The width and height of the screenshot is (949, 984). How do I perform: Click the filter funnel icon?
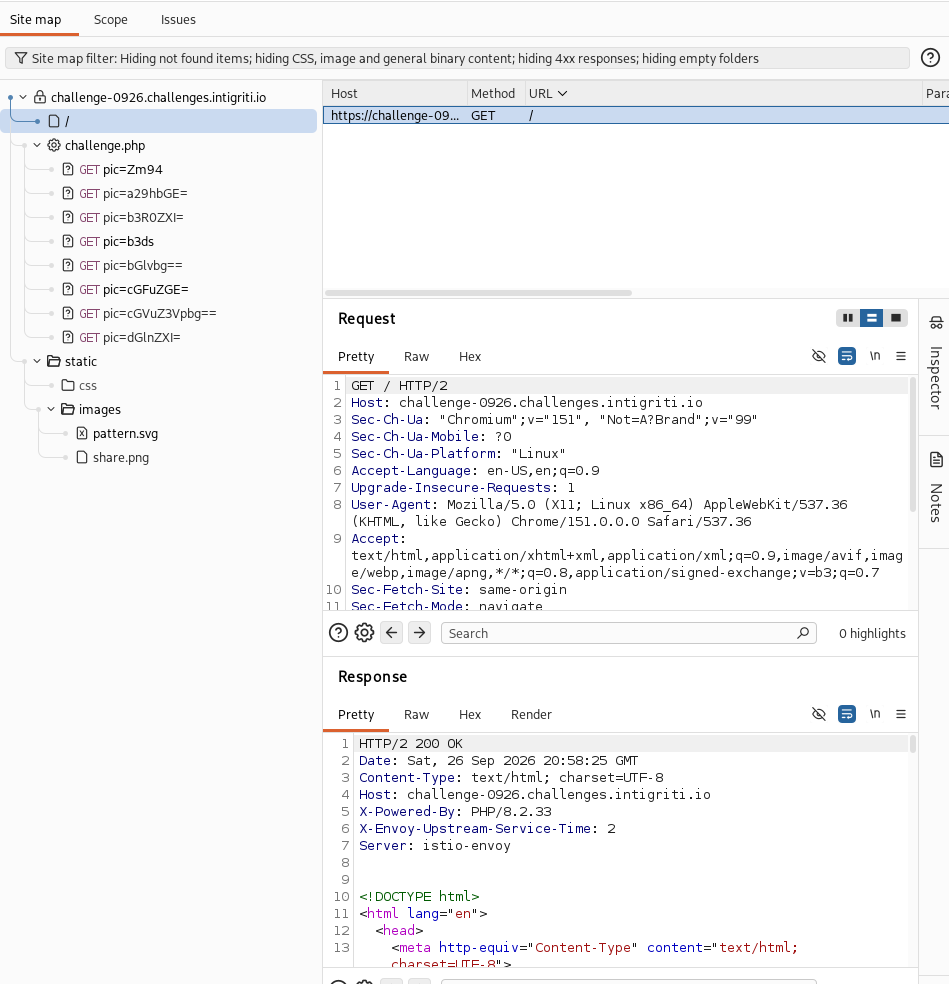tap(21, 58)
